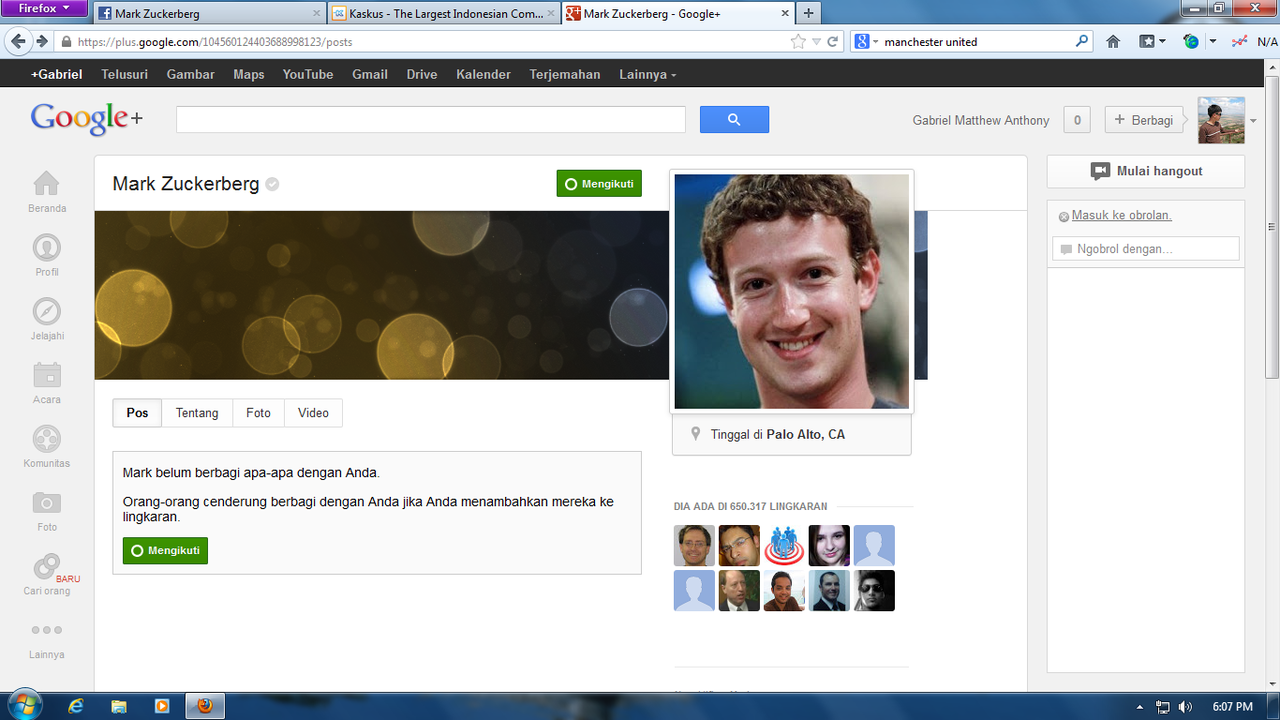Viewport: 1280px width, 720px height.
Task: Launch Internet Explorer from the taskbar
Action: [x=75, y=706]
